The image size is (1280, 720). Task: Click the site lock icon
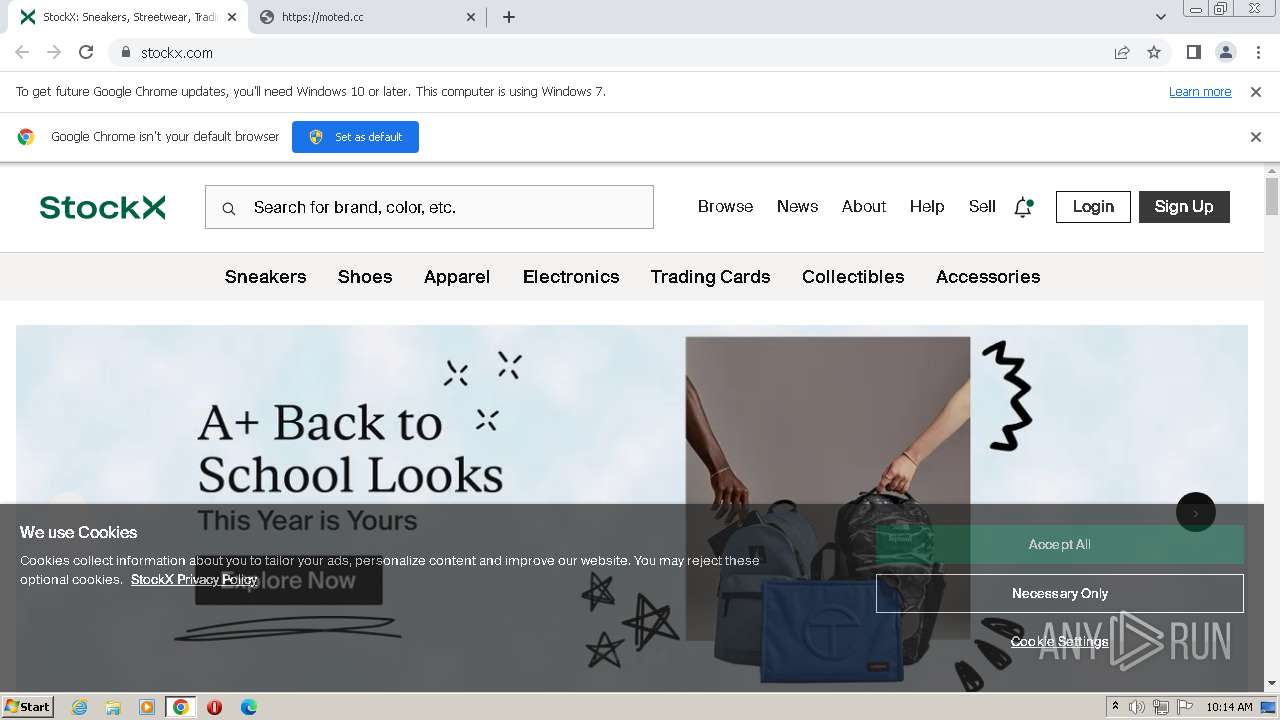point(126,52)
